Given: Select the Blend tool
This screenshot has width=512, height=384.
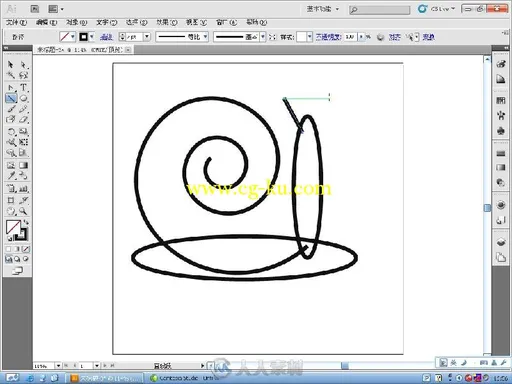Looking at the screenshot, I should [x=23, y=176].
